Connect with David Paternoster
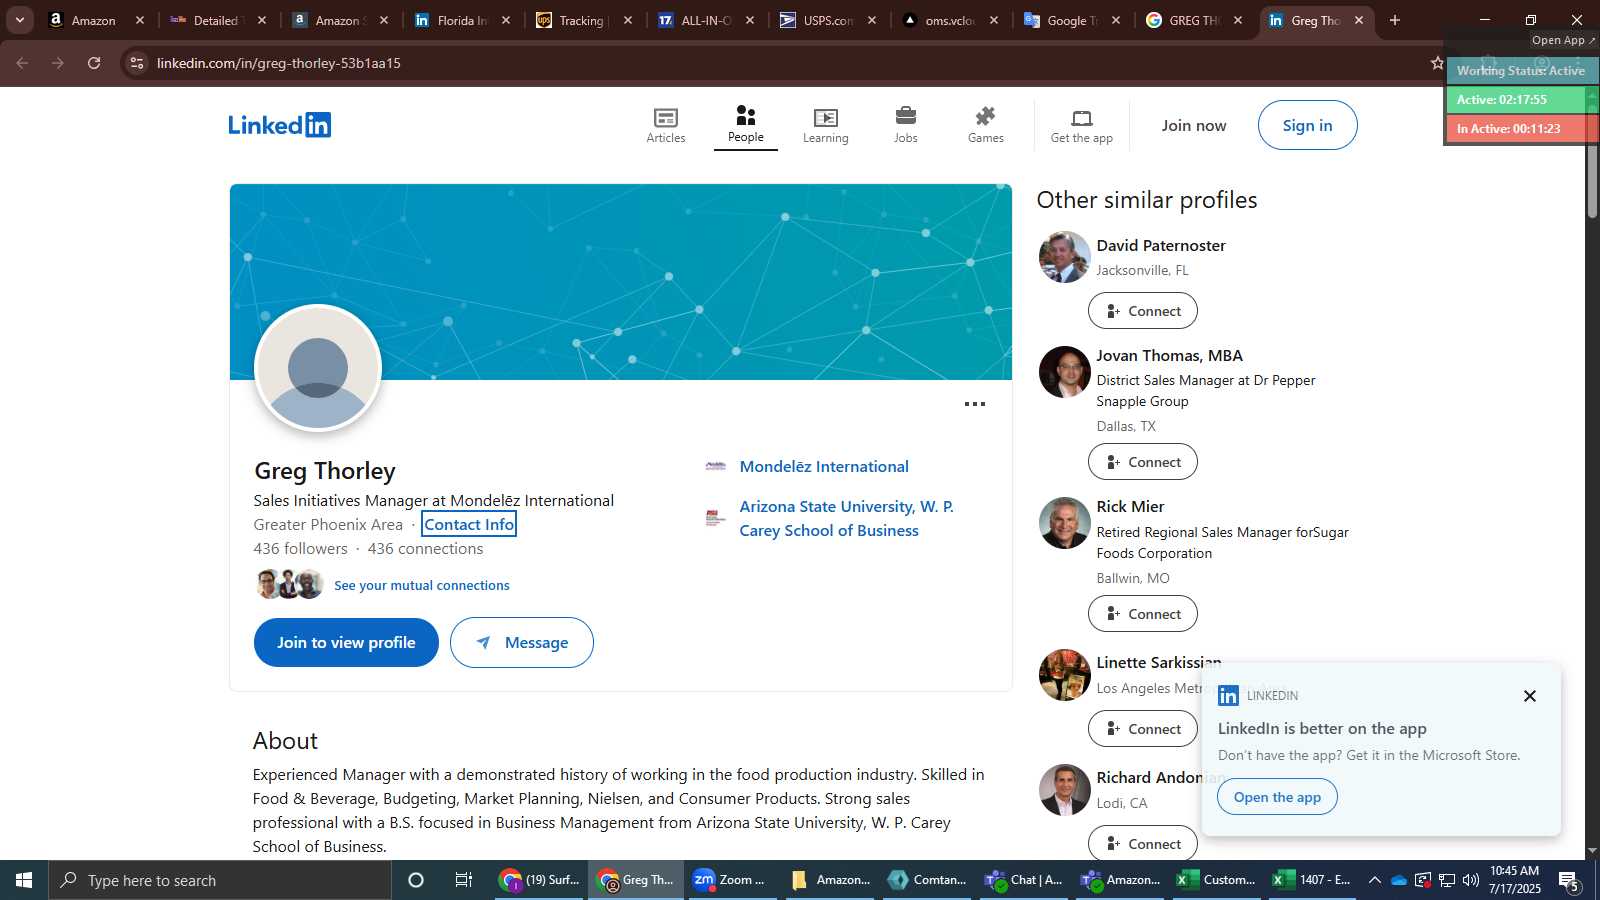The image size is (1600, 900). [1143, 311]
